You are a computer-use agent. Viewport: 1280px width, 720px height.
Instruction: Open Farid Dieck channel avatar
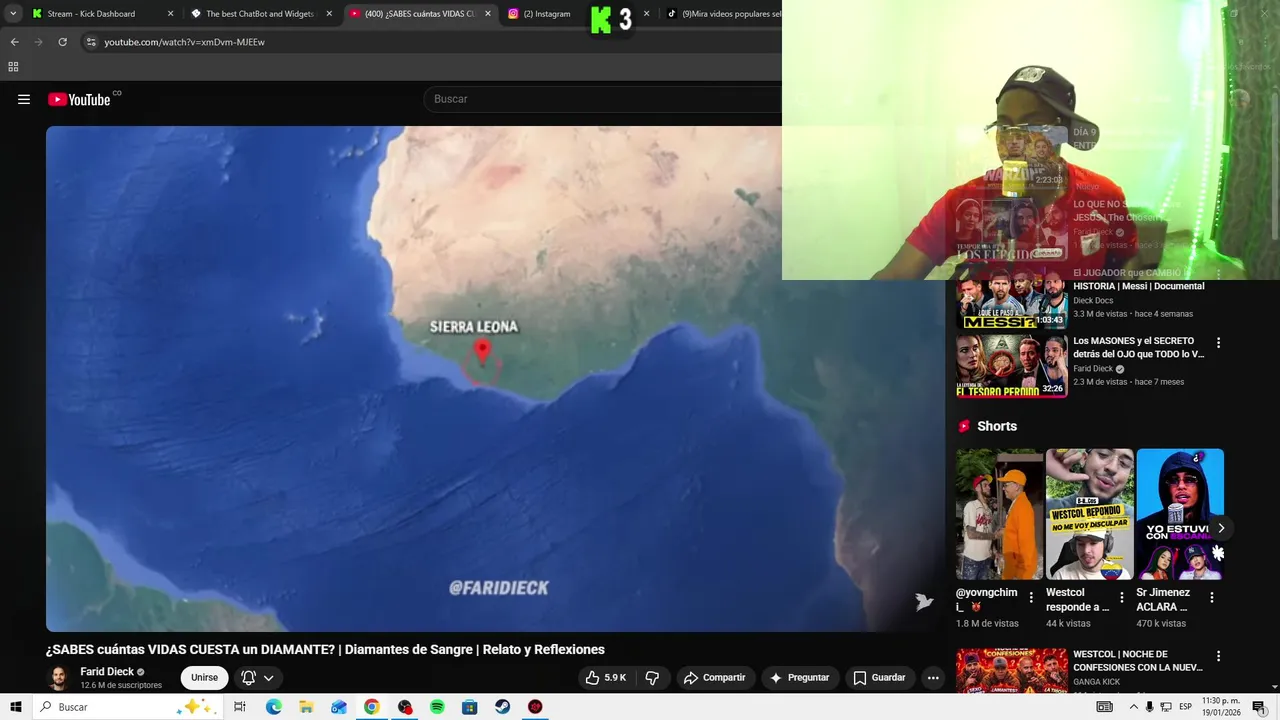pos(59,677)
